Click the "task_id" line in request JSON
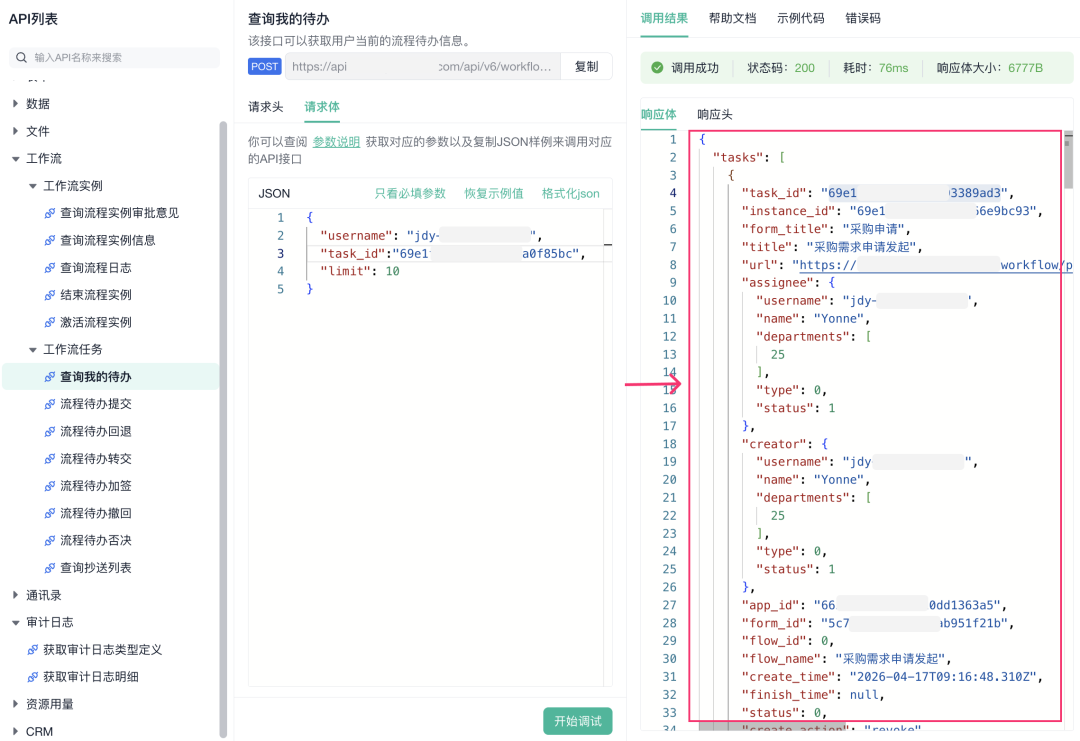The width and height of the screenshot is (1080, 741). click(x=453, y=253)
